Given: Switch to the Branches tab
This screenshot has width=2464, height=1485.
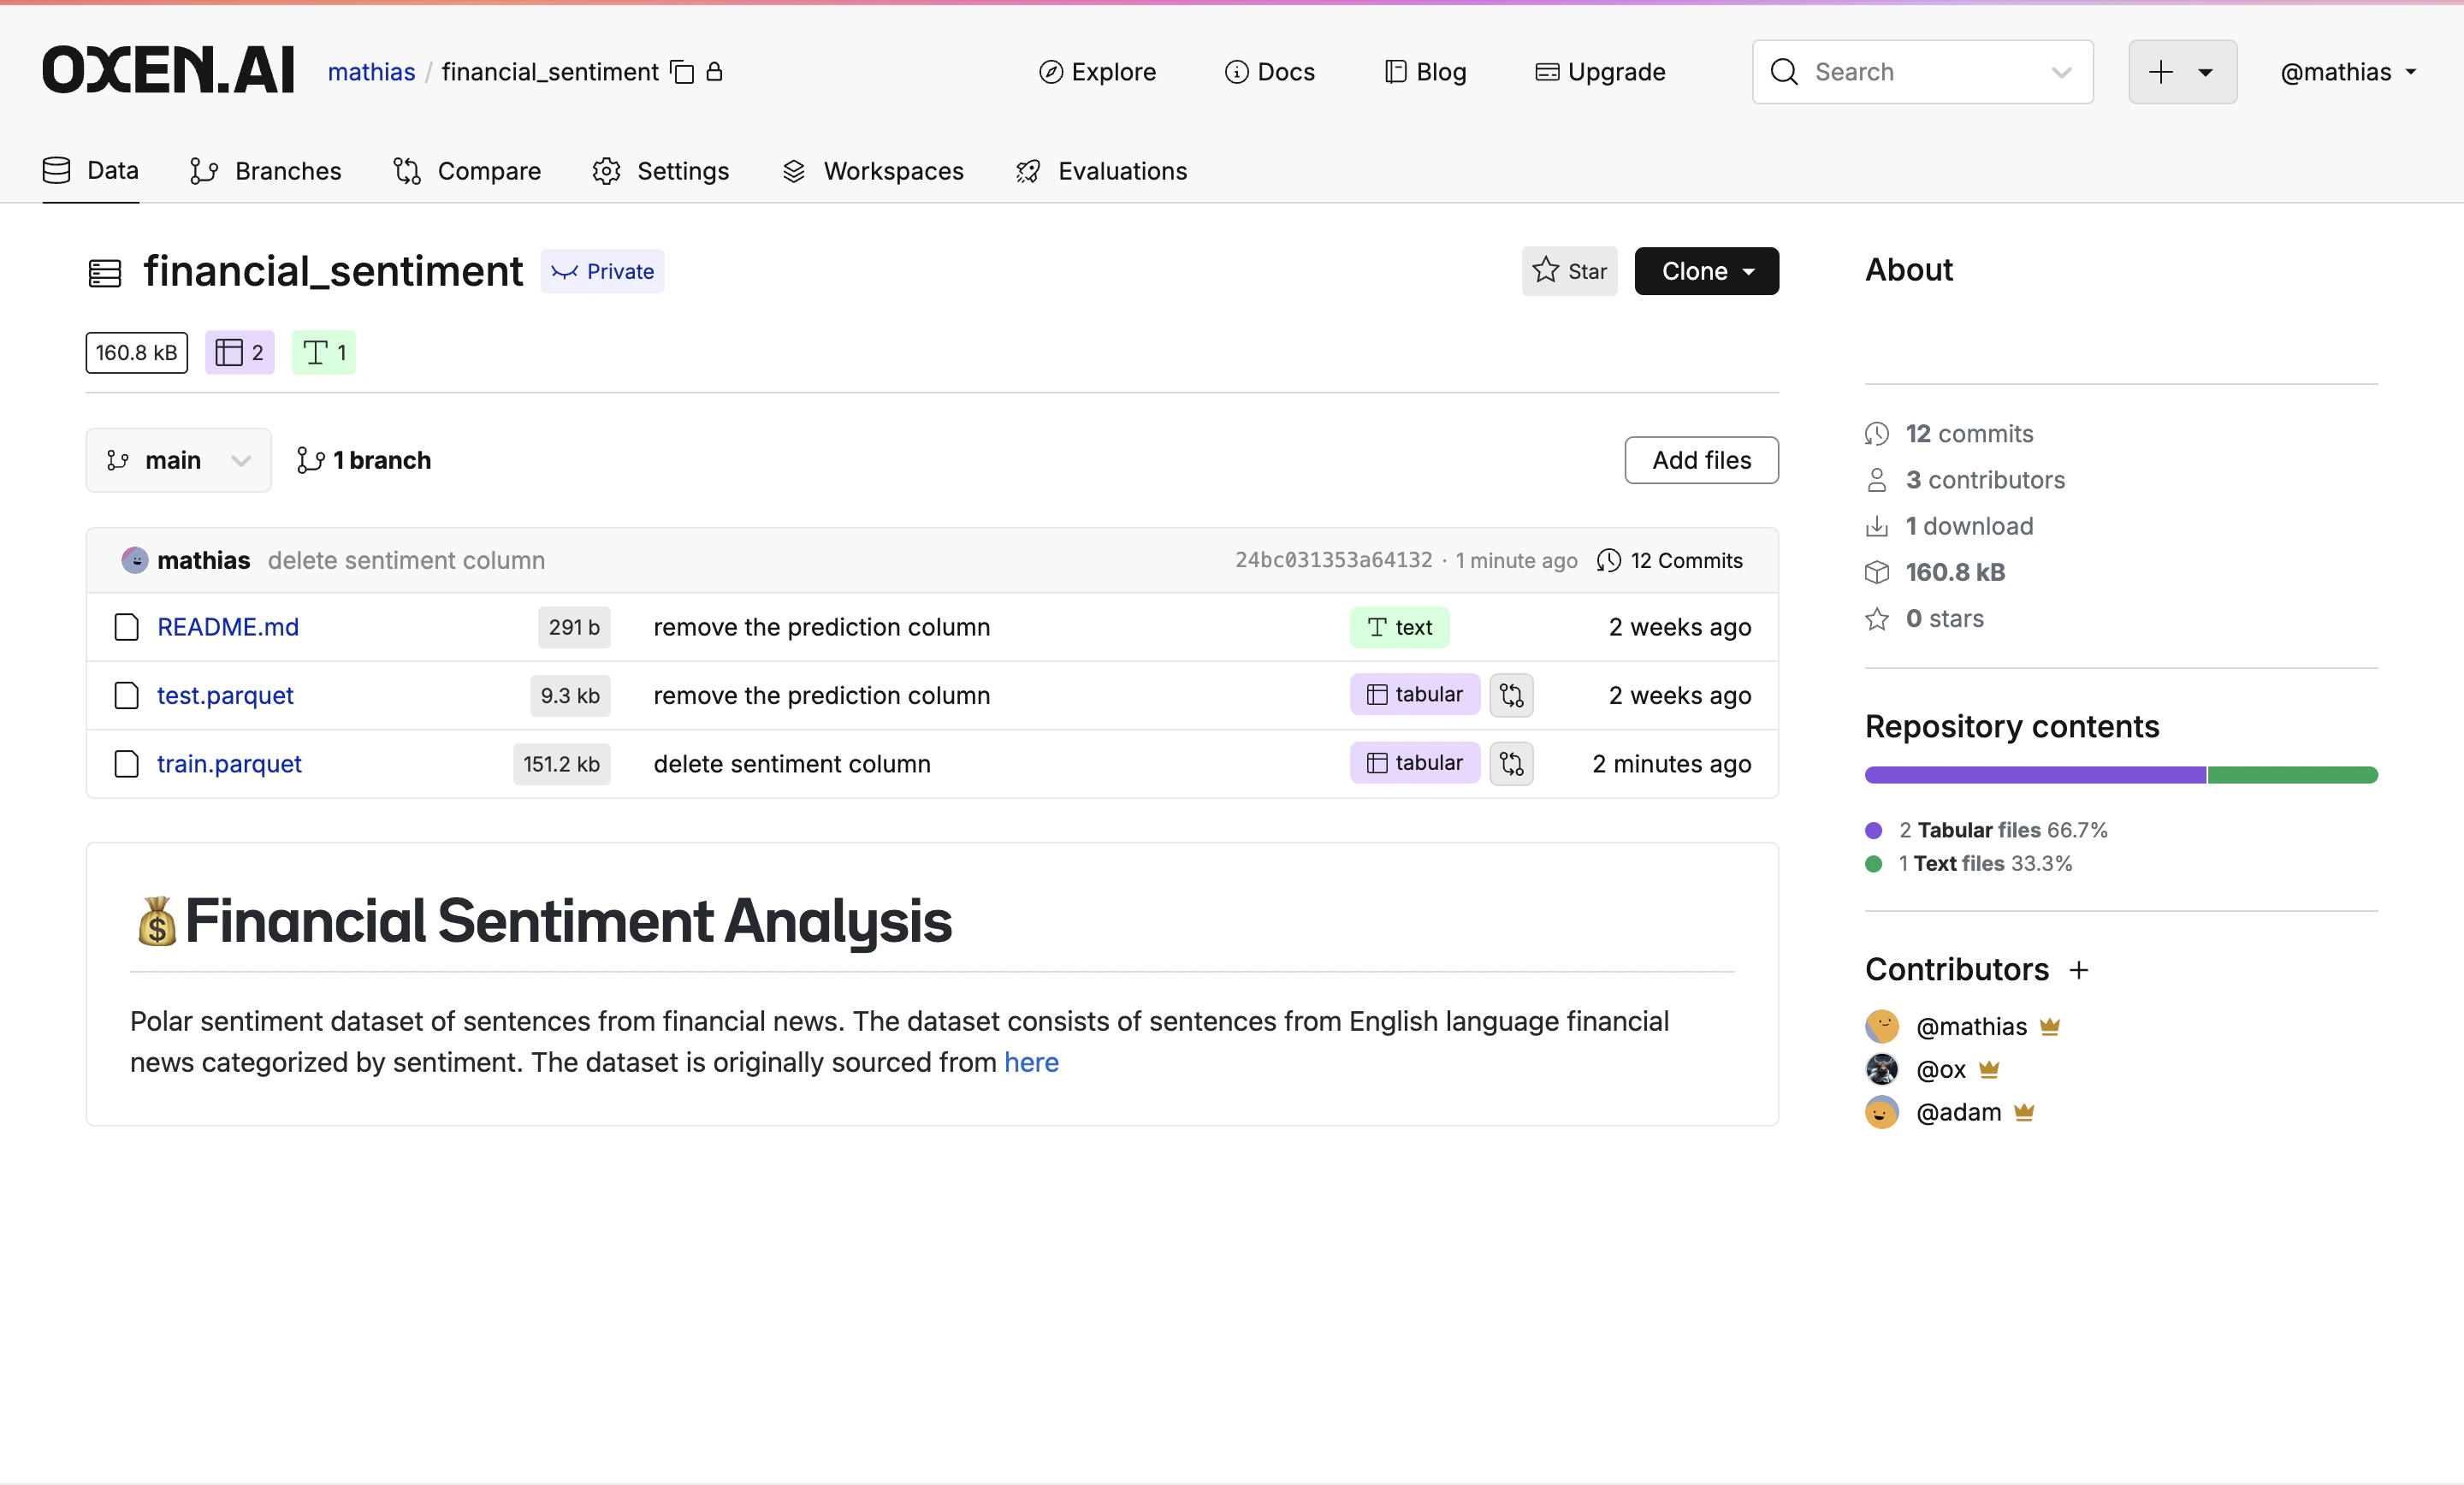Looking at the screenshot, I should tap(266, 171).
